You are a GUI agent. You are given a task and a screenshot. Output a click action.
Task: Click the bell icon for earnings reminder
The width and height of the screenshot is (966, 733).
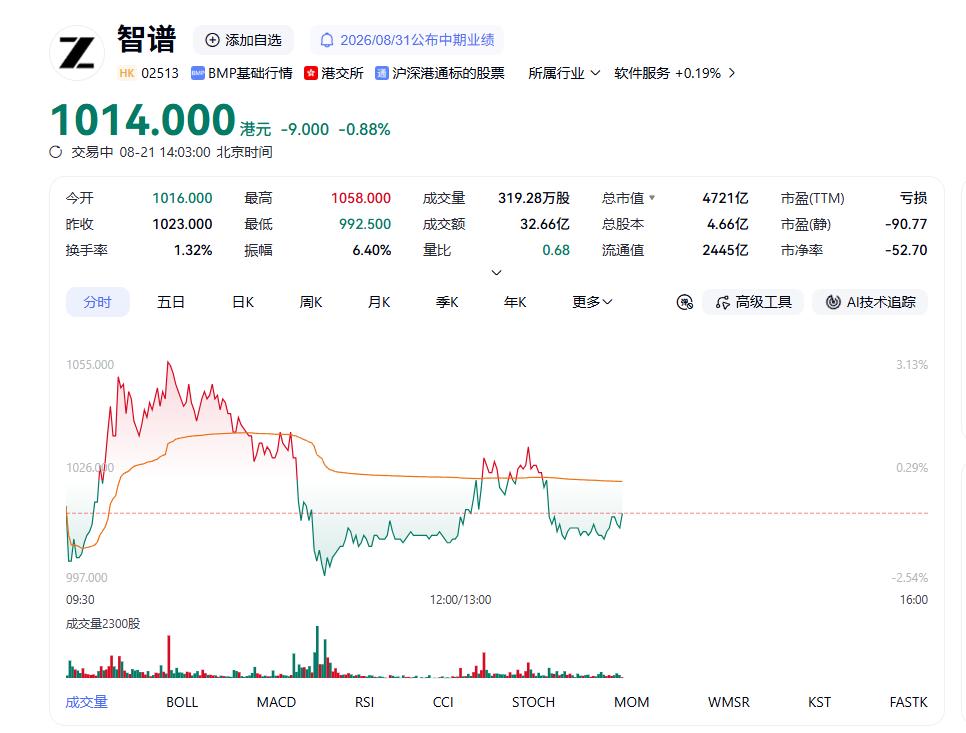[327, 41]
